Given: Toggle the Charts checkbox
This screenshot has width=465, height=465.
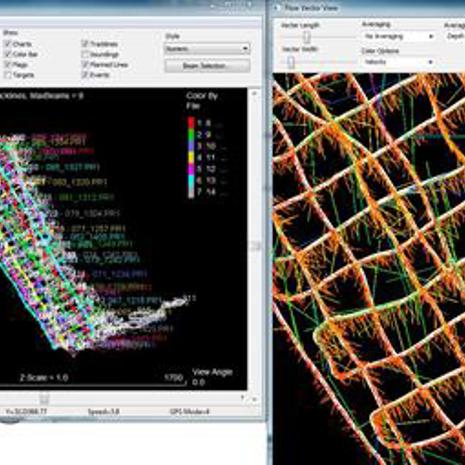Looking at the screenshot, I should point(8,44).
